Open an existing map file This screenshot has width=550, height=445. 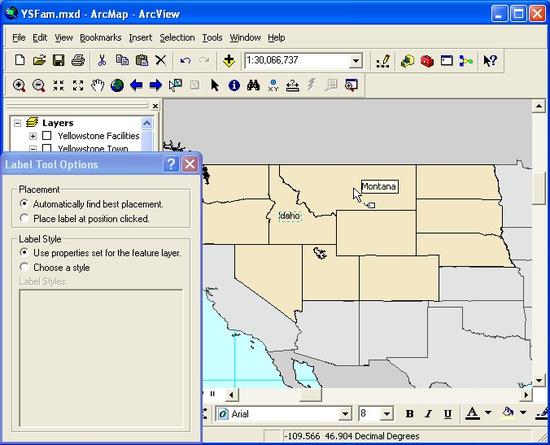39,60
